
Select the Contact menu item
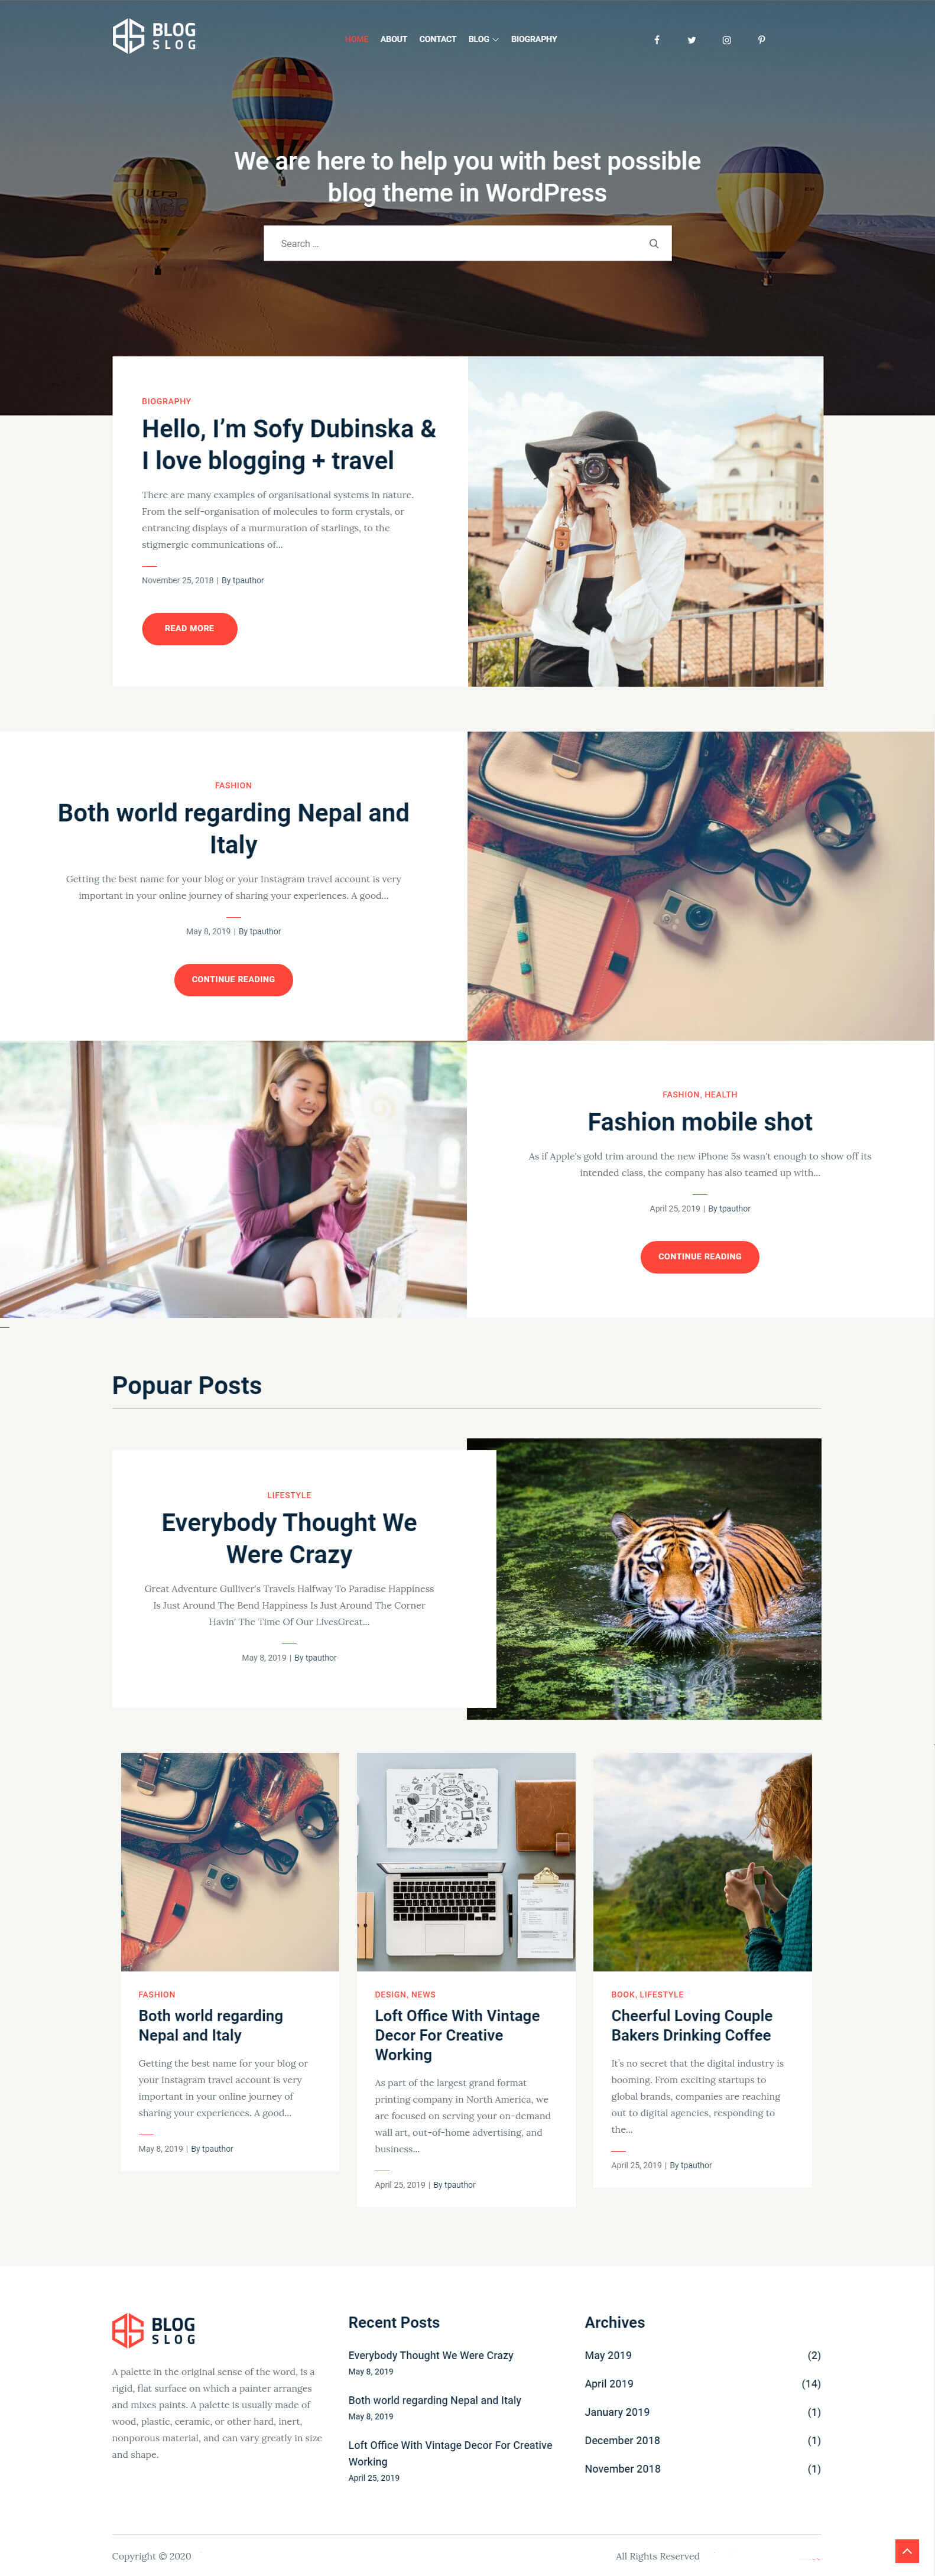(x=437, y=39)
